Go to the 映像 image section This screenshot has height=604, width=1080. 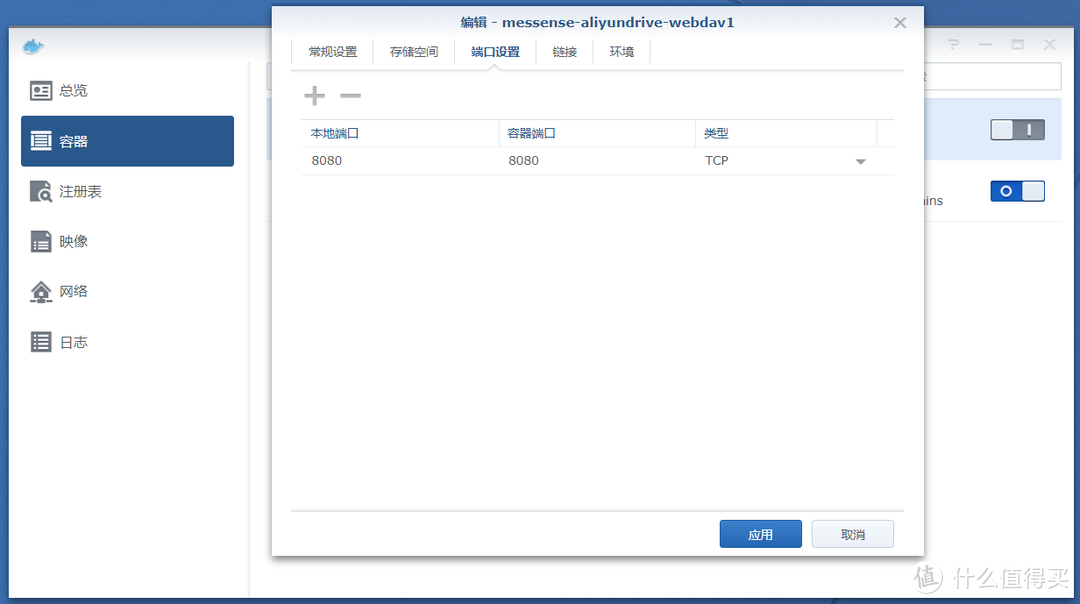click(x=127, y=242)
